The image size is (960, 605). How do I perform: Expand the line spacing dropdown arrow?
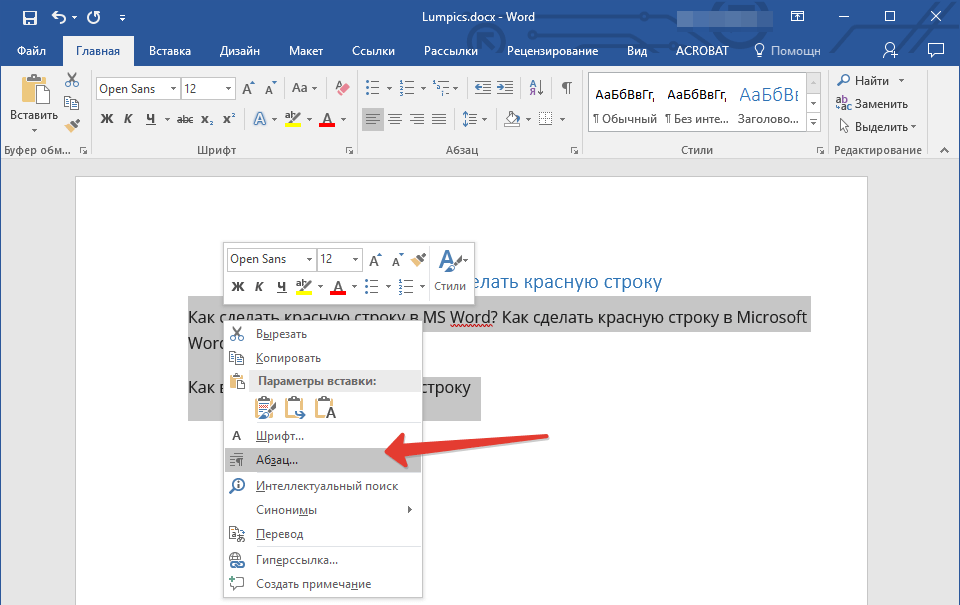tap(485, 119)
